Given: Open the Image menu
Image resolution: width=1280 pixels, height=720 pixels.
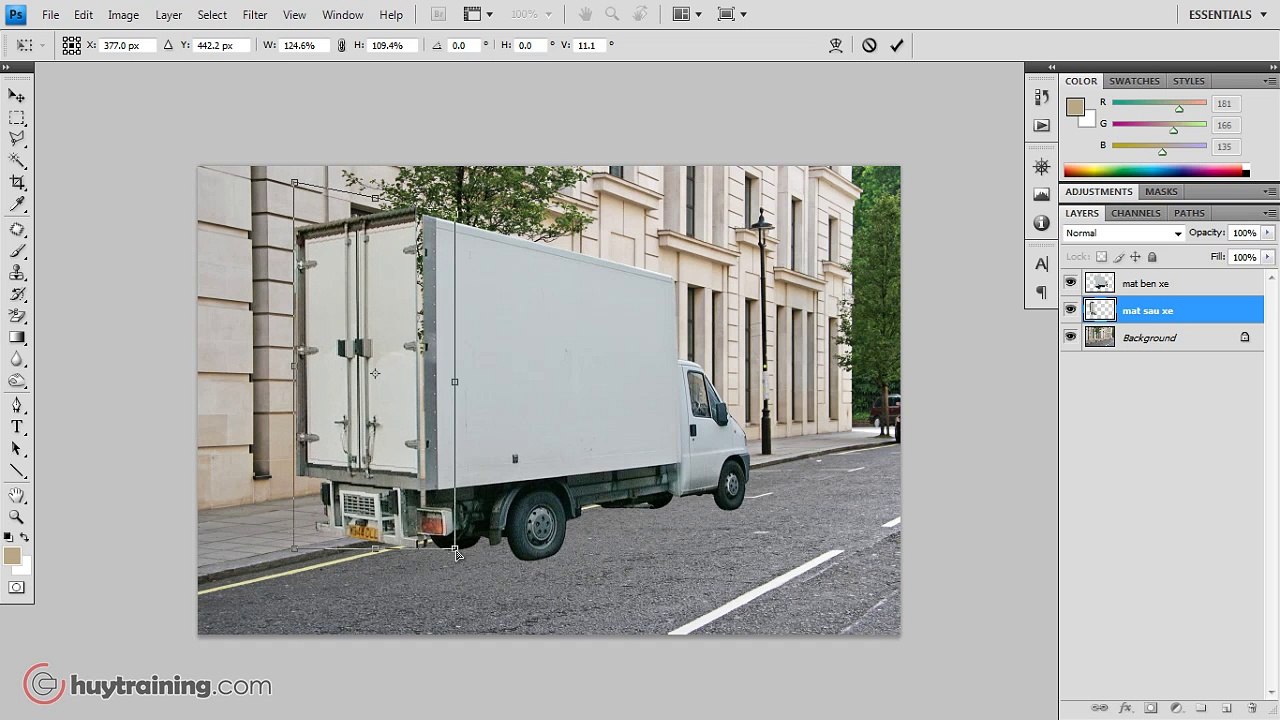Looking at the screenshot, I should [123, 15].
